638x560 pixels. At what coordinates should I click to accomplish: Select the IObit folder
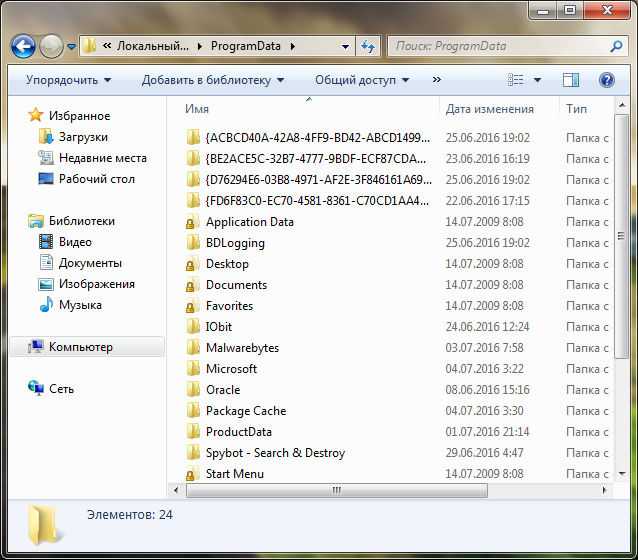(x=219, y=327)
